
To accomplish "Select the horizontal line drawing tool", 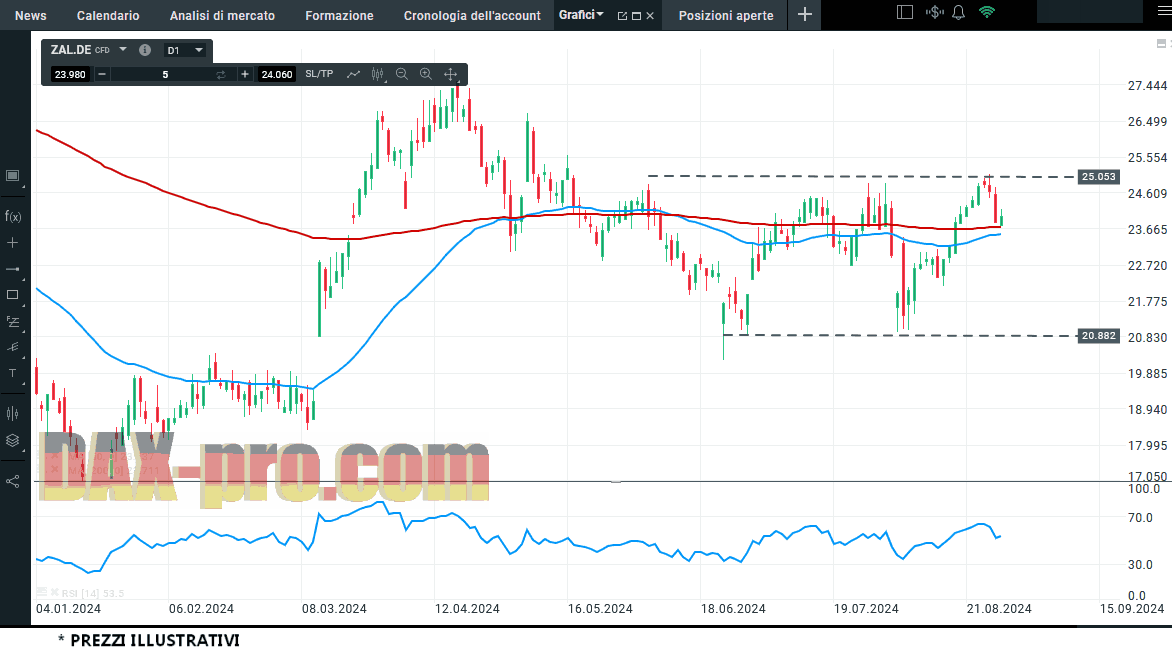I will click(x=13, y=269).
